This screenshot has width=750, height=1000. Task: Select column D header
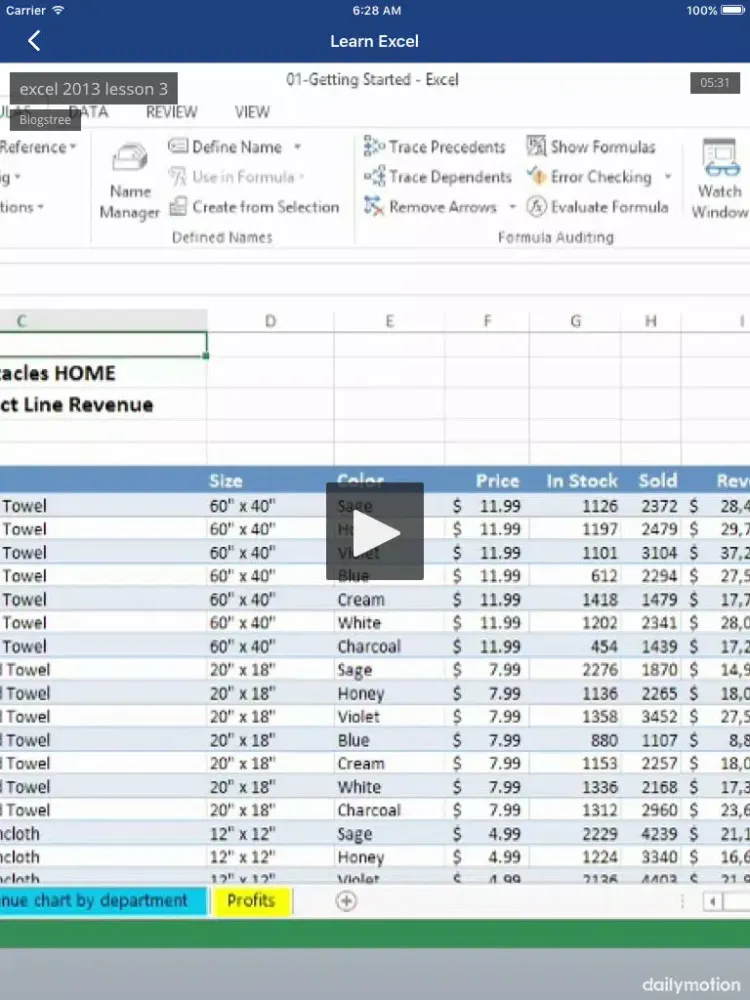[x=270, y=321]
